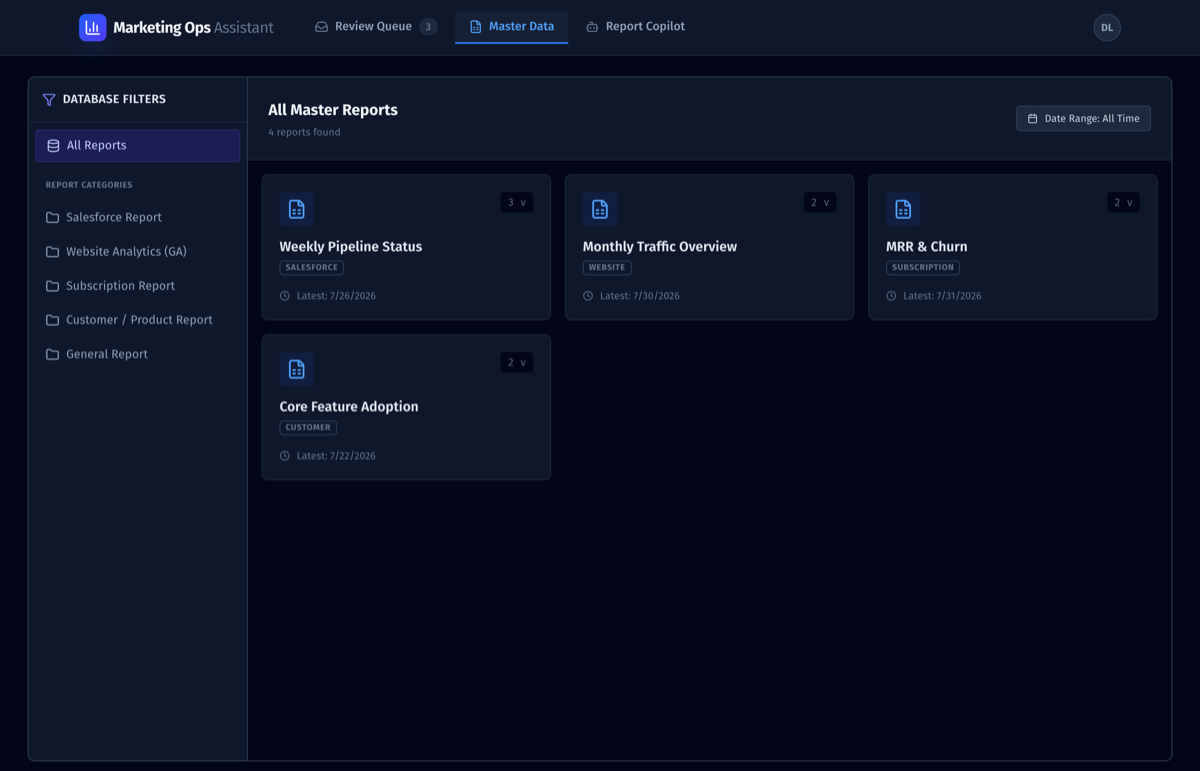The width and height of the screenshot is (1200, 771).
Task: Click the clock icon beside Latest: 7/22/2026
Action: [x=285, y=456]
